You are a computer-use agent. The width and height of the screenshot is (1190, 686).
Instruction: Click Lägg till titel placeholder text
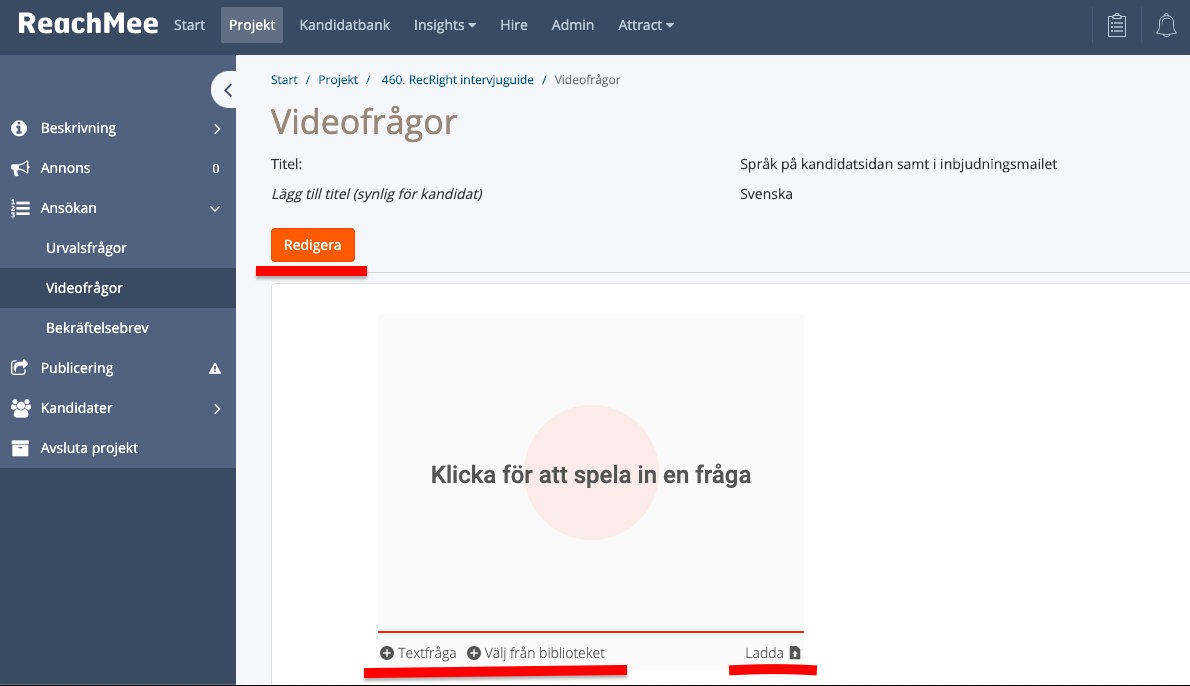[376, 194]
